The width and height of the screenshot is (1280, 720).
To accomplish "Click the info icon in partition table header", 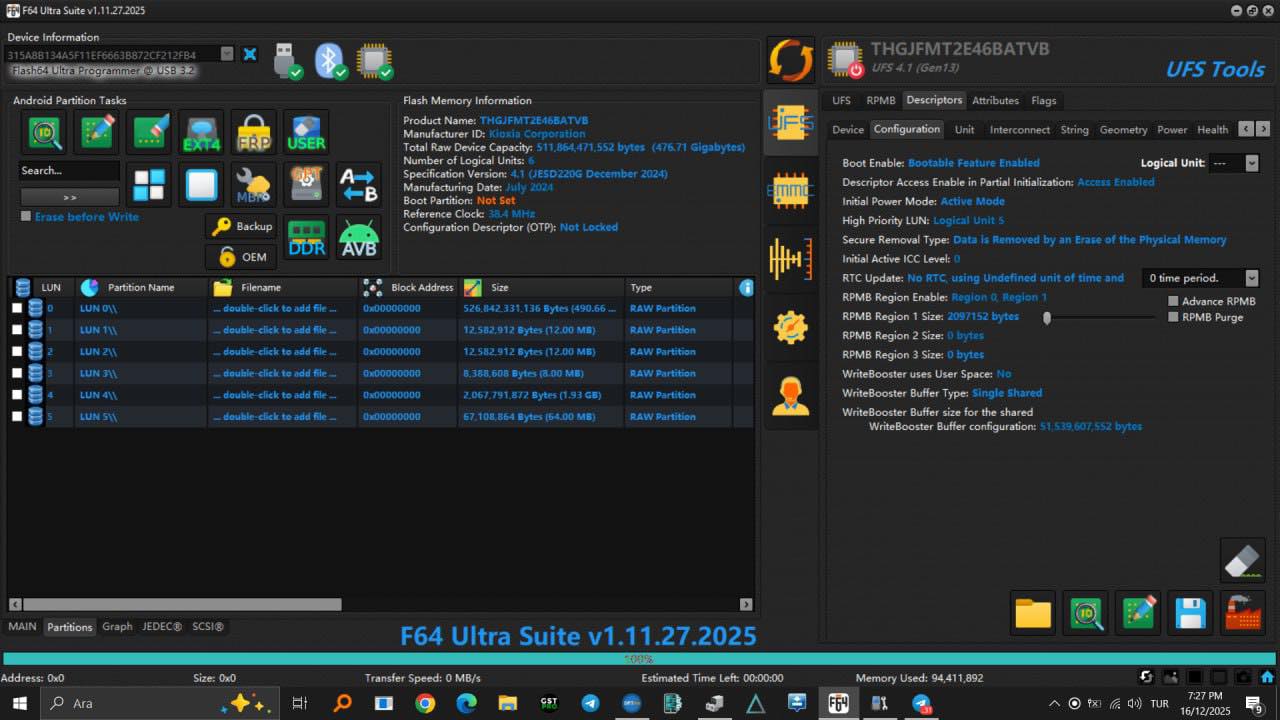I will tap(746, 287).
